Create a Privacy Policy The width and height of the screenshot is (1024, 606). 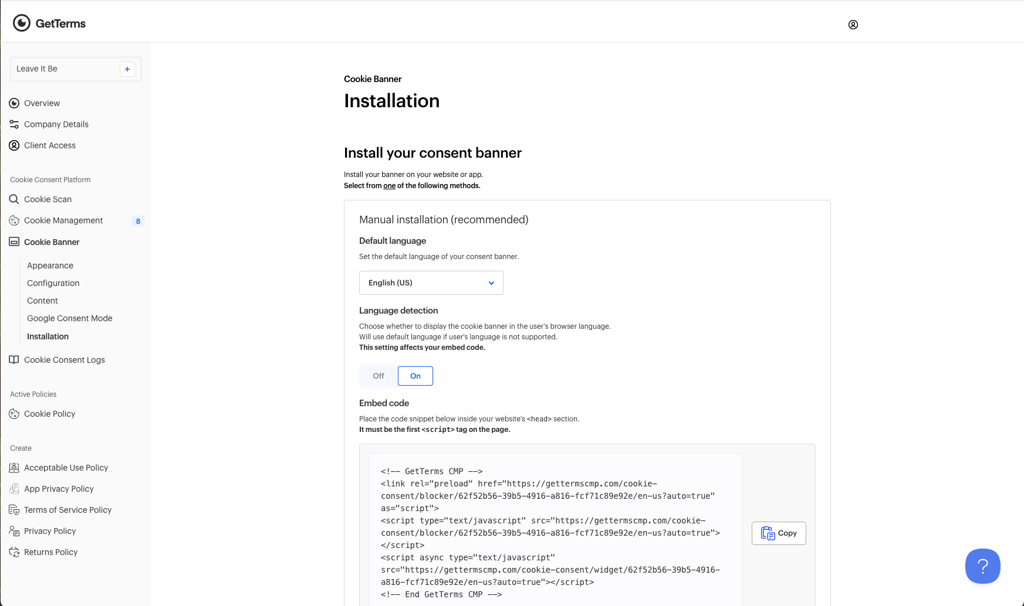[50, 531]
